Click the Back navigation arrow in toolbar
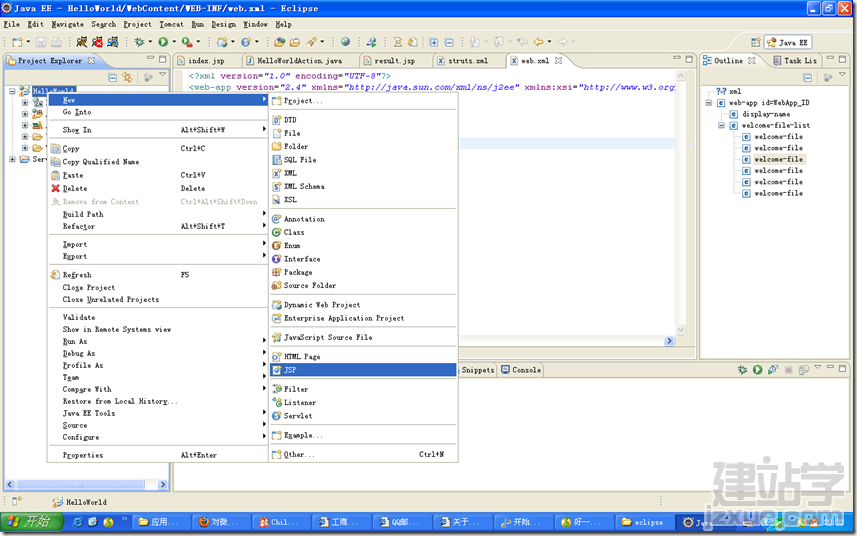The image size is (857, 536). pos(538,42)
